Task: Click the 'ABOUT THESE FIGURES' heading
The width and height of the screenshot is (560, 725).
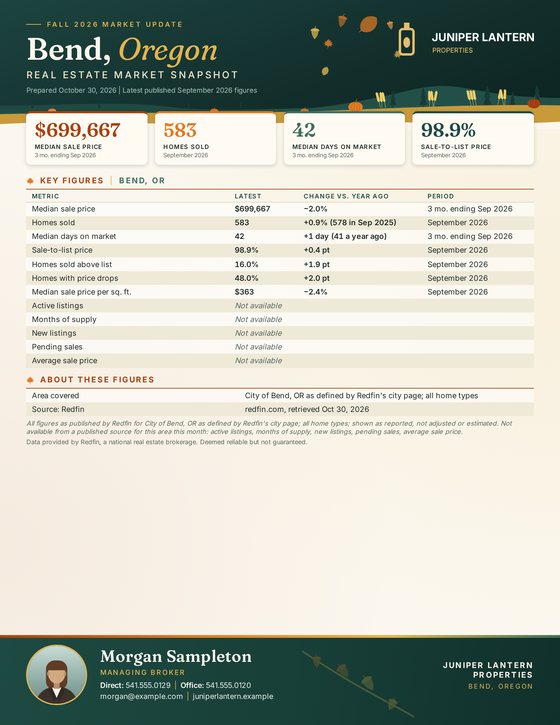Action: pyautogui.click(x=97, y=380)
